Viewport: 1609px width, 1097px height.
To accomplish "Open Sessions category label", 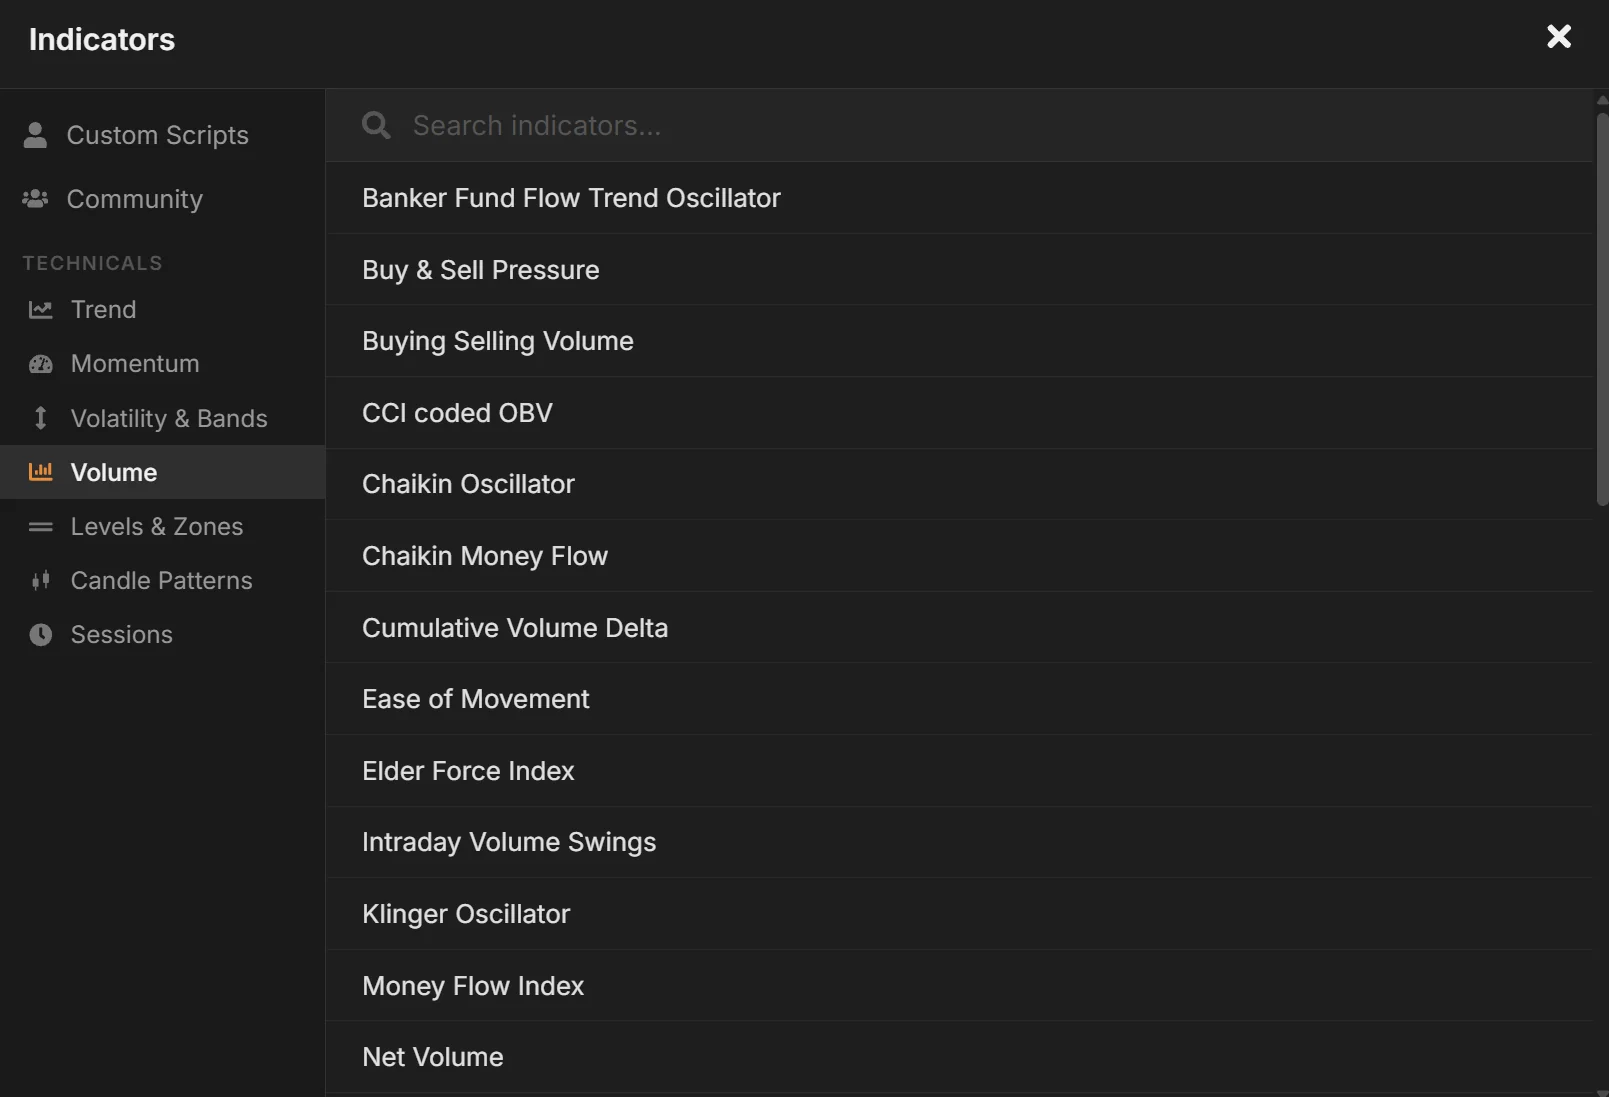I will 122,634.
